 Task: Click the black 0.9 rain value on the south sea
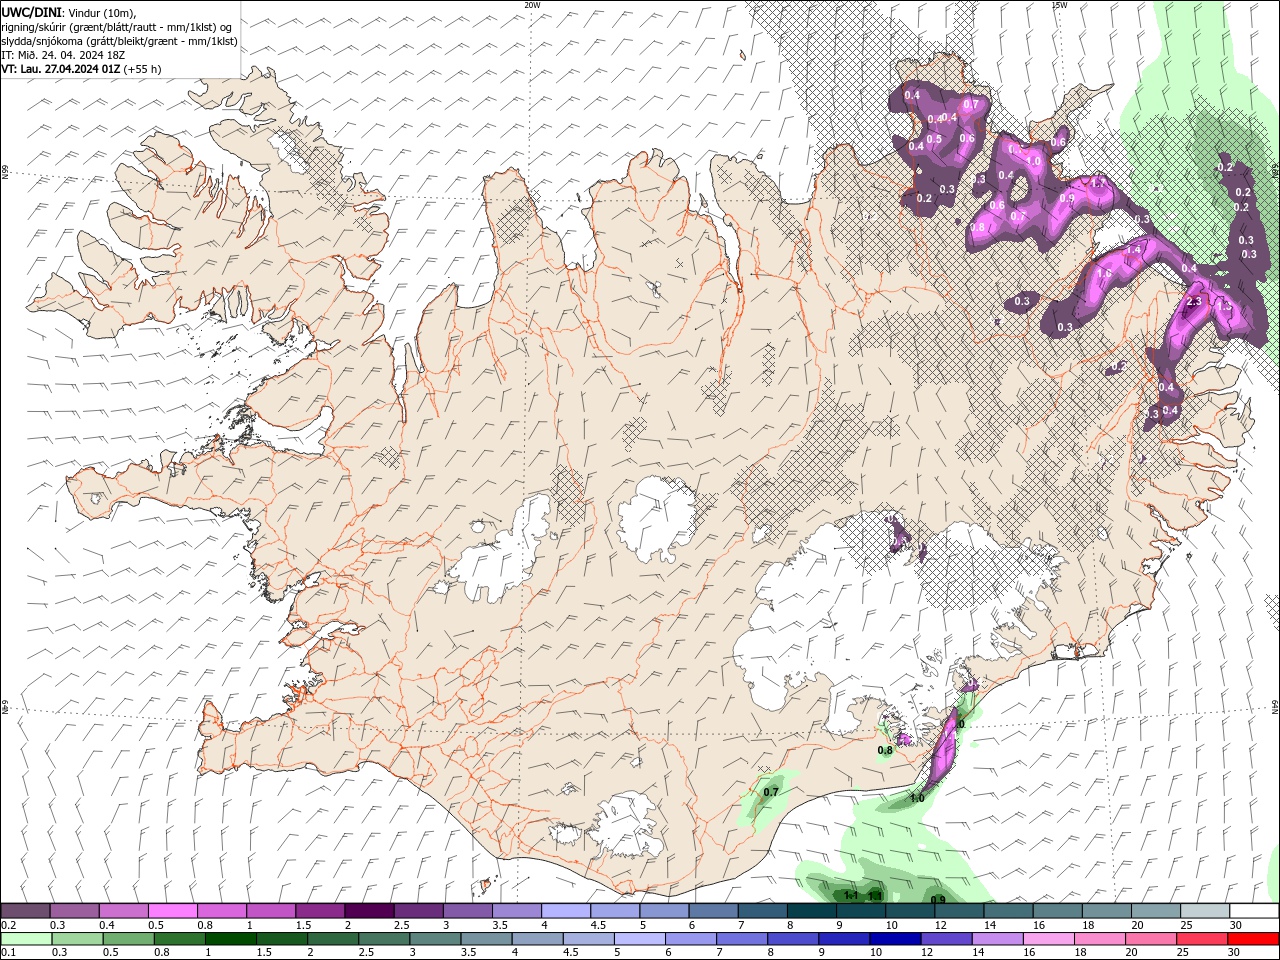click(x=938, y=900)
